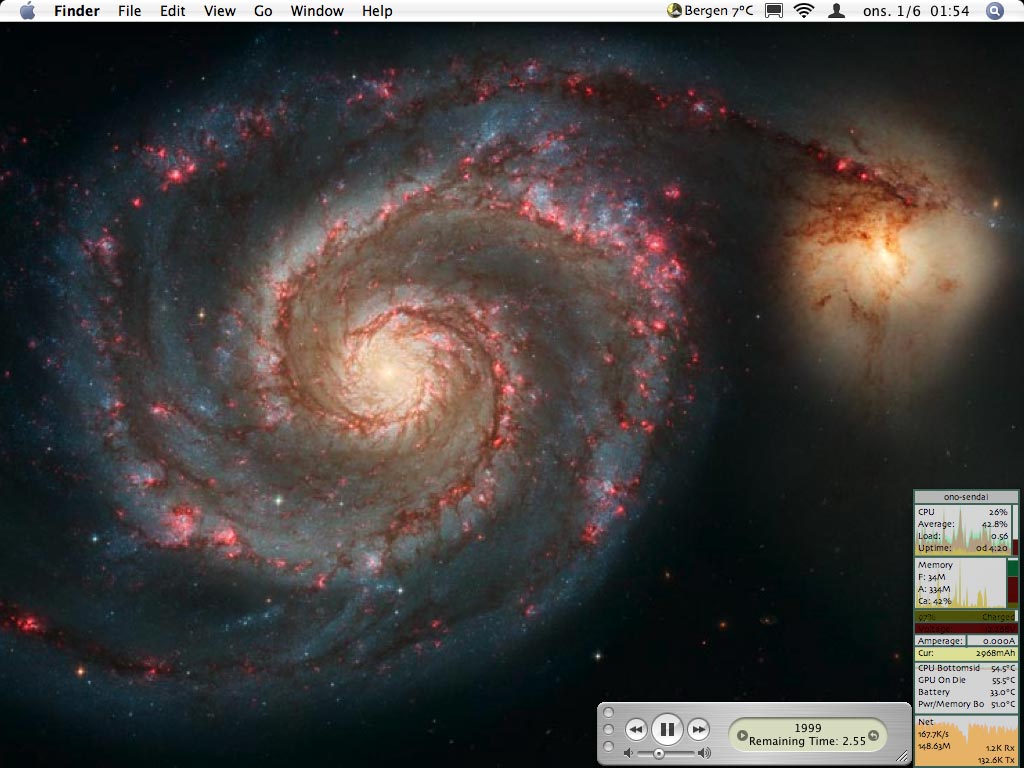
Task: Click the Voltage battery bar
Action: [966, 628]
